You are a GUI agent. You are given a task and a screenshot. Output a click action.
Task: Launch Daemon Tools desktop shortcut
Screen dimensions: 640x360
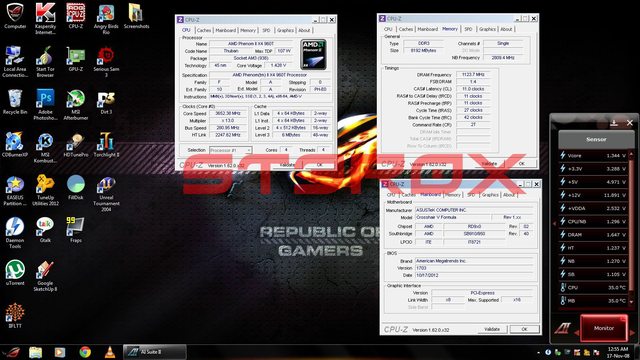point(15,233)
